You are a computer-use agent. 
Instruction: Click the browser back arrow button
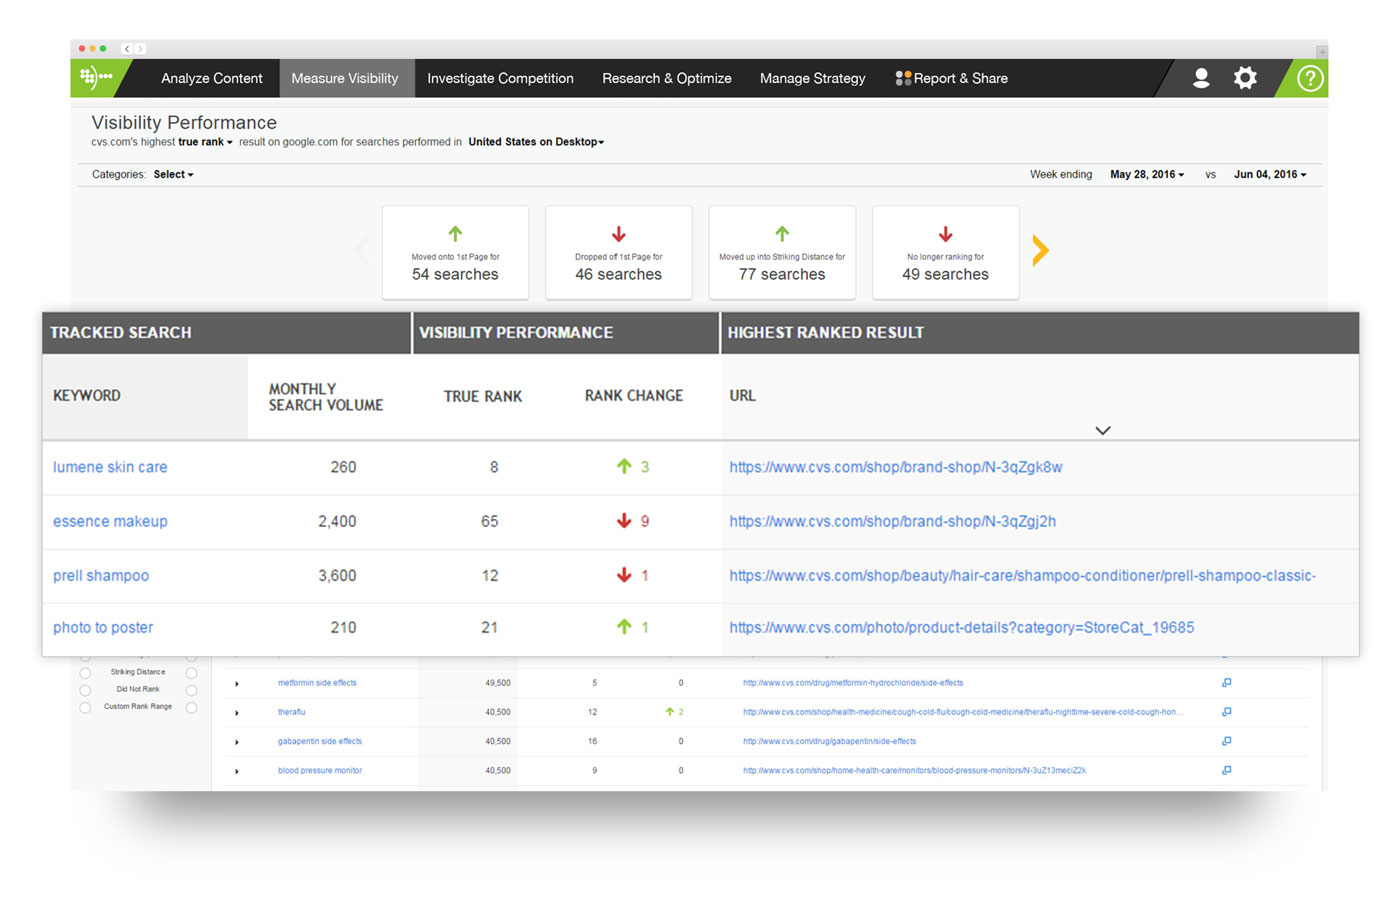pyautogui.click(x=127, y=48)
